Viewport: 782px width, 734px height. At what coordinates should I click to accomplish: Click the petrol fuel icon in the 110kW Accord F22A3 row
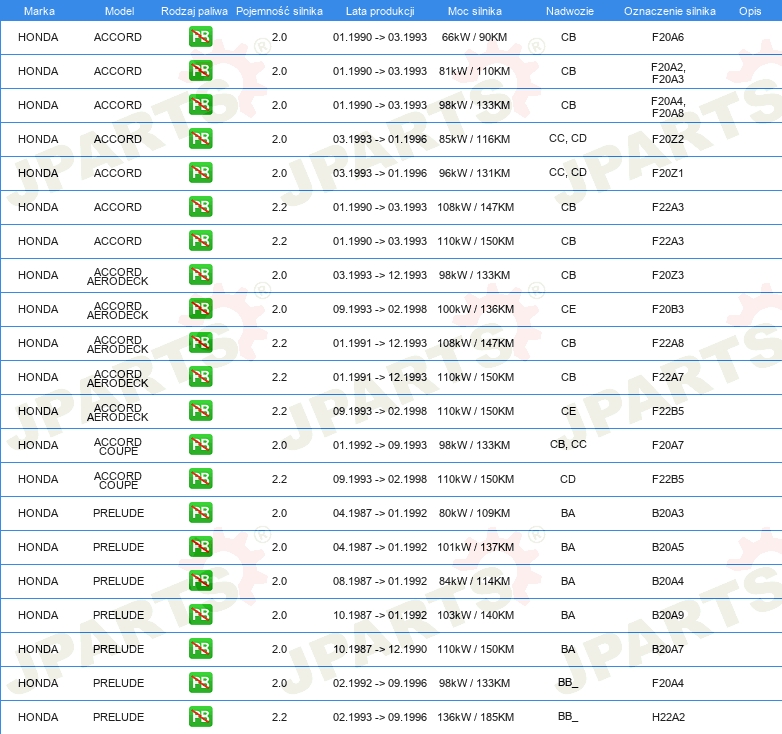coord(200,240)
